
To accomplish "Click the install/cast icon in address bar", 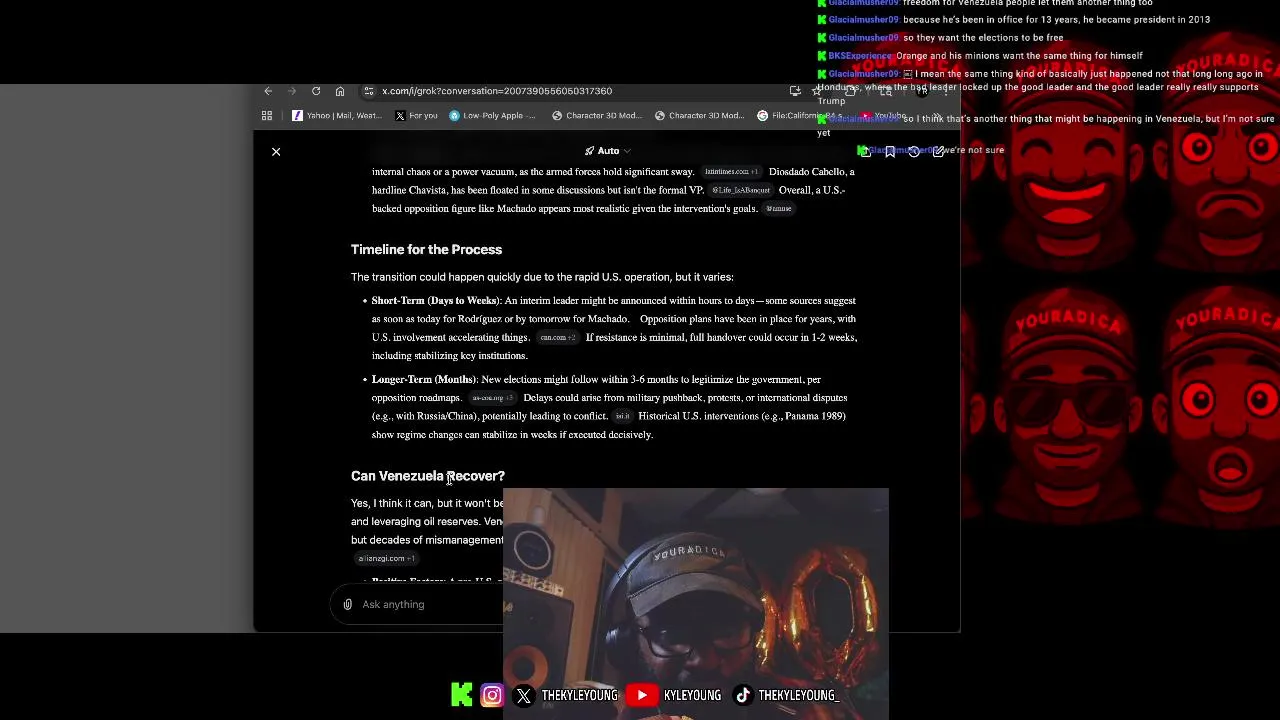I will (x=795, y=91).
